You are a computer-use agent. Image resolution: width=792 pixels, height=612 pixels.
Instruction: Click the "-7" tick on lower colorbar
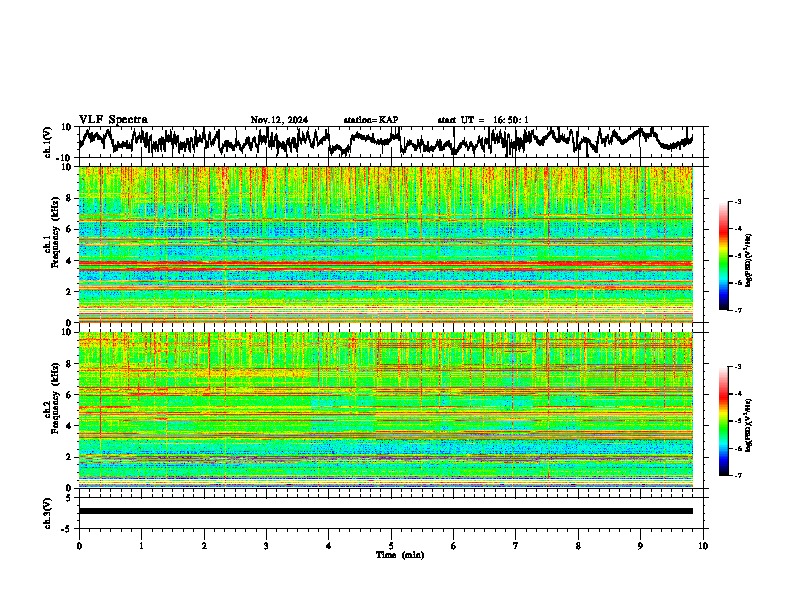pos(737,475)
